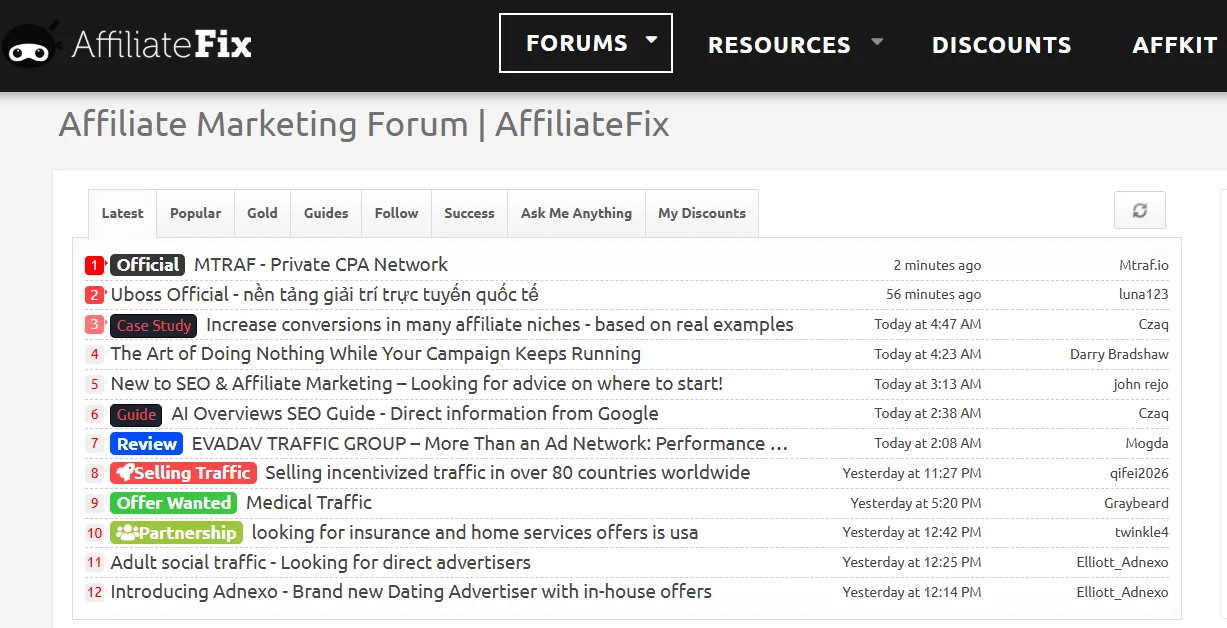View Darry Bradshaw's profile
This screenshot has width=1227, height=628.
pos(1119,354)
